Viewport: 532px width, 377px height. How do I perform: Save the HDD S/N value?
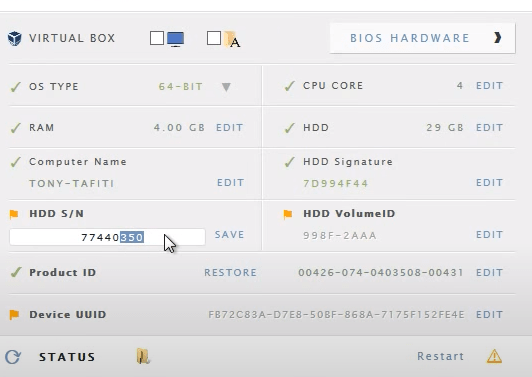[x=229, y=234]
